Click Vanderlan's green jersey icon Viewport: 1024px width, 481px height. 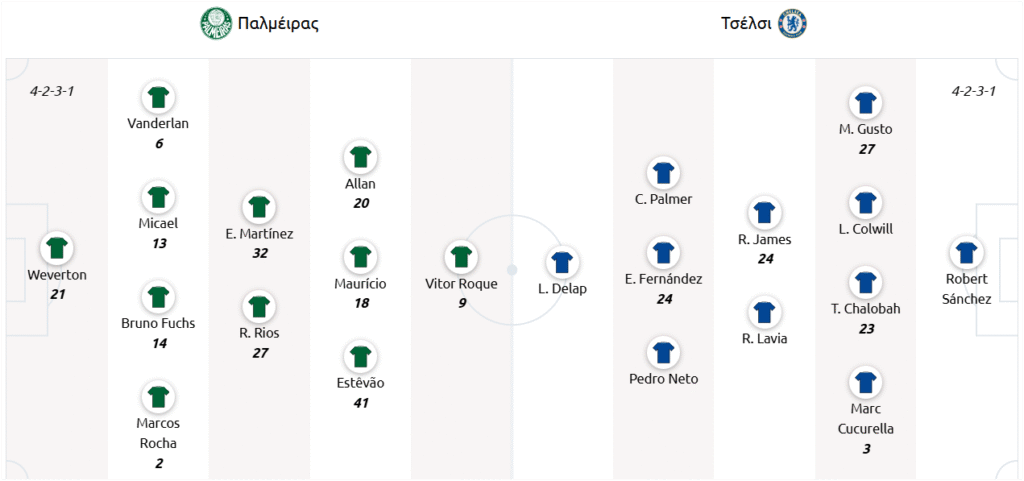pos(158,97)
